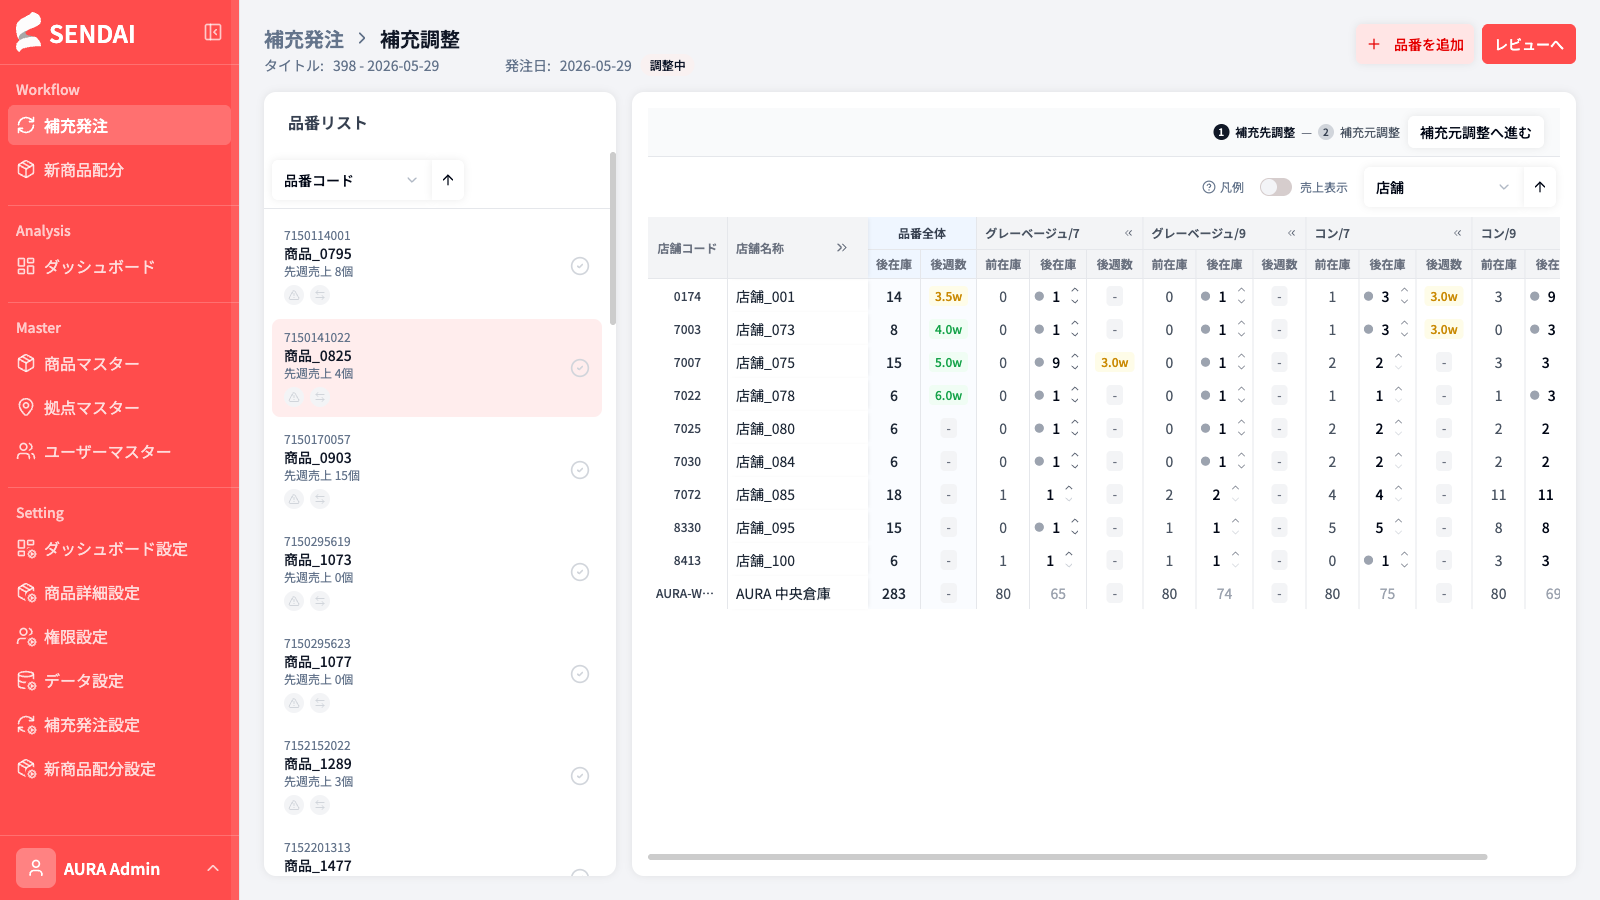1600x900 pixels.
Task: Click the 商品詳細設定 sidebar icon
Action: 26,592
